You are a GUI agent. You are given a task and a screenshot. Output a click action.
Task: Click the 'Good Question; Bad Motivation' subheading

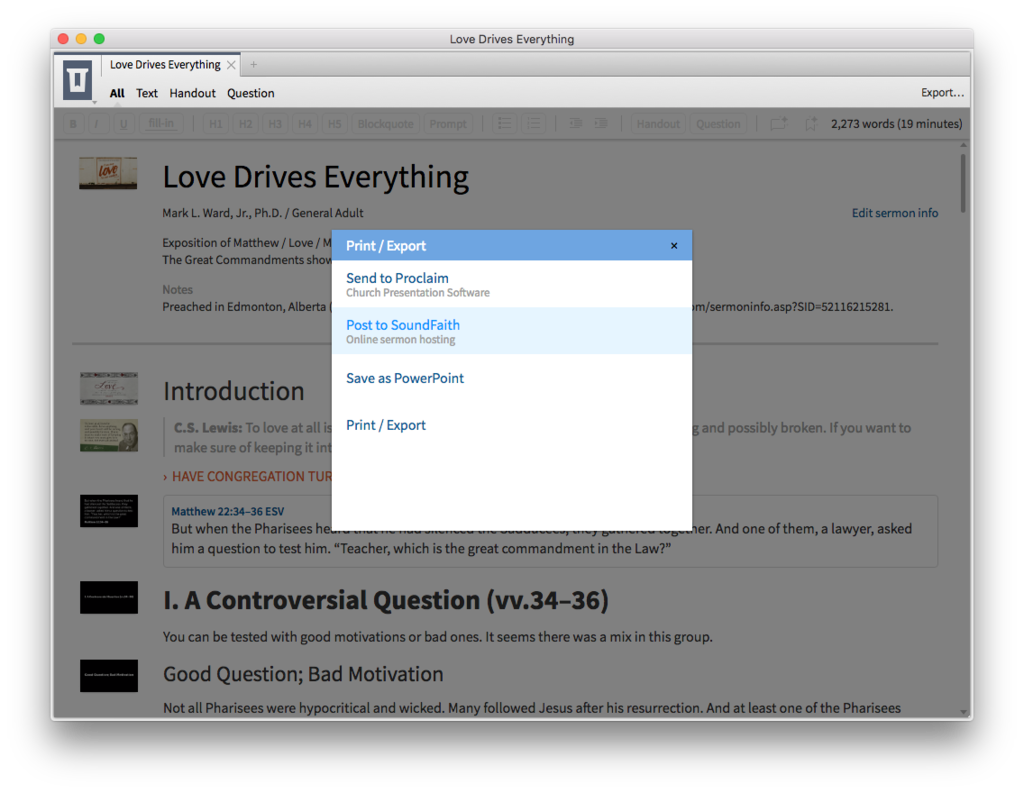coord(303,674)
